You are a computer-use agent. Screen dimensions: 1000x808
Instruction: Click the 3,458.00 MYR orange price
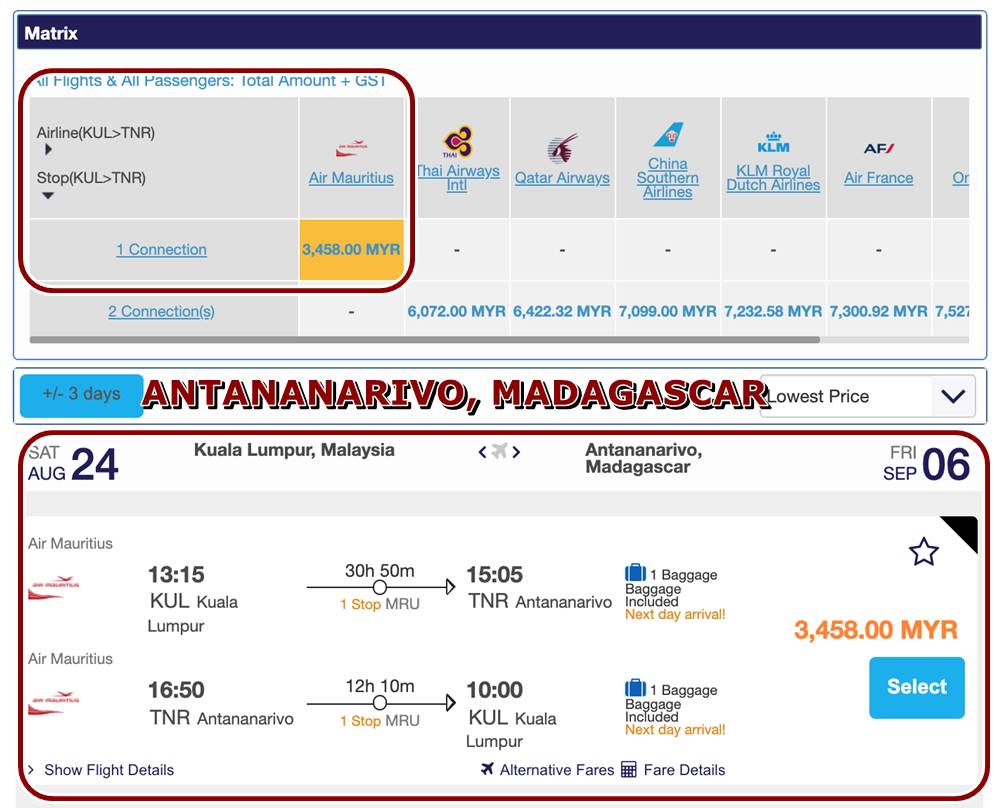[x=876, y=630]
